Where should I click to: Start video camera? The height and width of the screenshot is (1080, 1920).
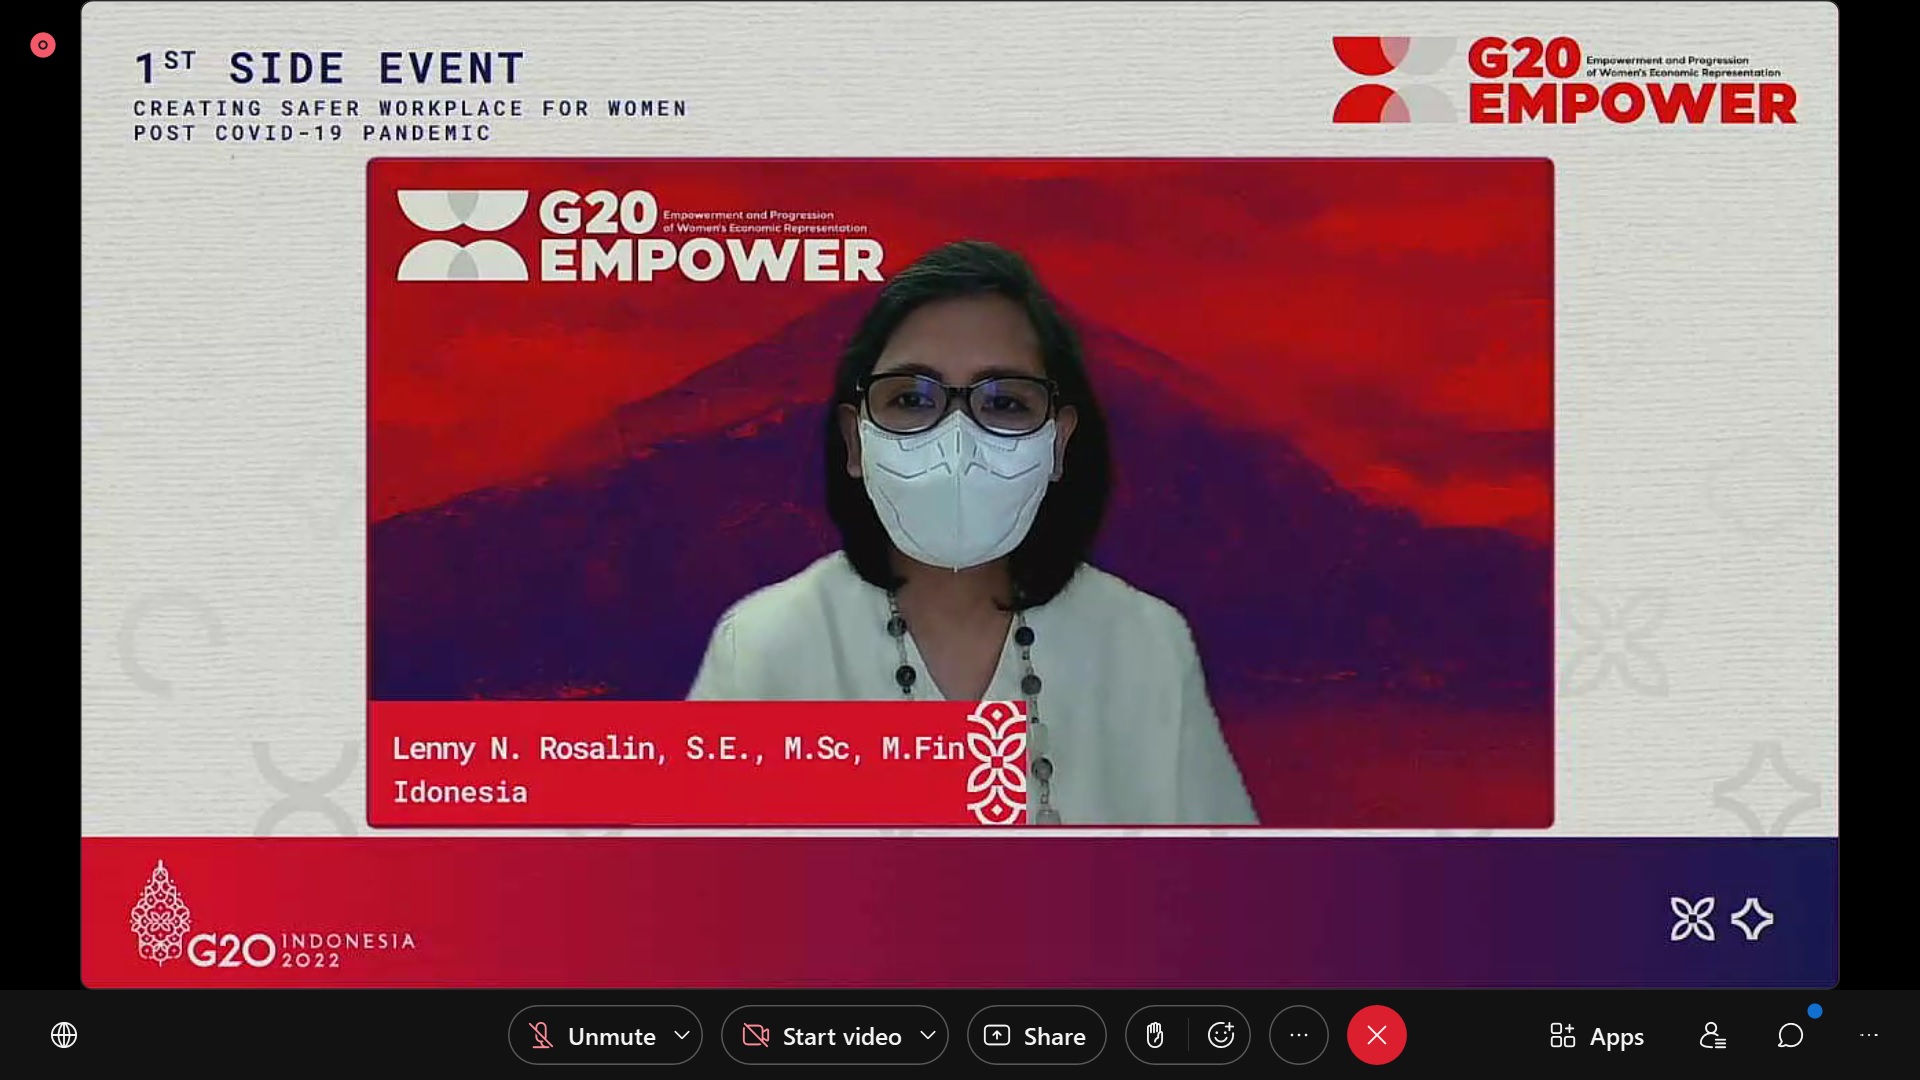coord(822,1036)
